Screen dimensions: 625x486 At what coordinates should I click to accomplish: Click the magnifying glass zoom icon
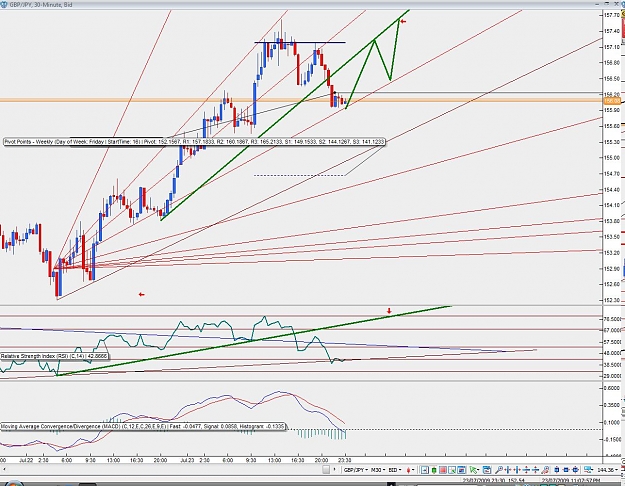click(x=499, y=470)
